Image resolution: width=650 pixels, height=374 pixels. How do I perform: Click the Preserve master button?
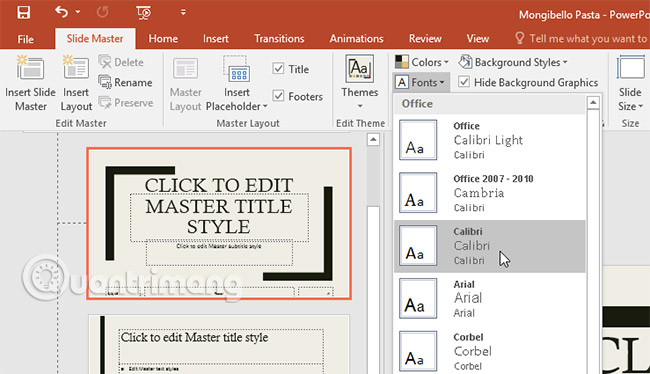point(126,102)
